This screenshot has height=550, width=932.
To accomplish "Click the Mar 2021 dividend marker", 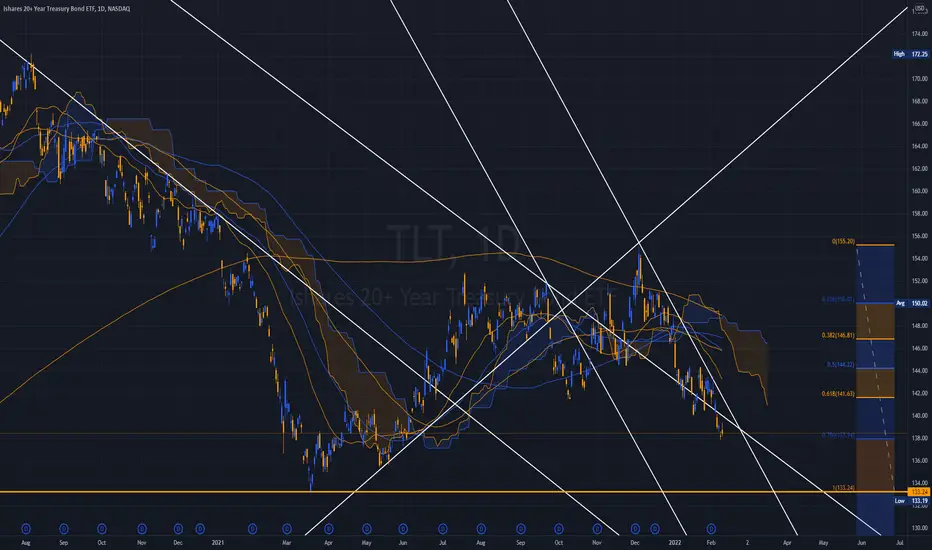I will click(x=286, y=529).
